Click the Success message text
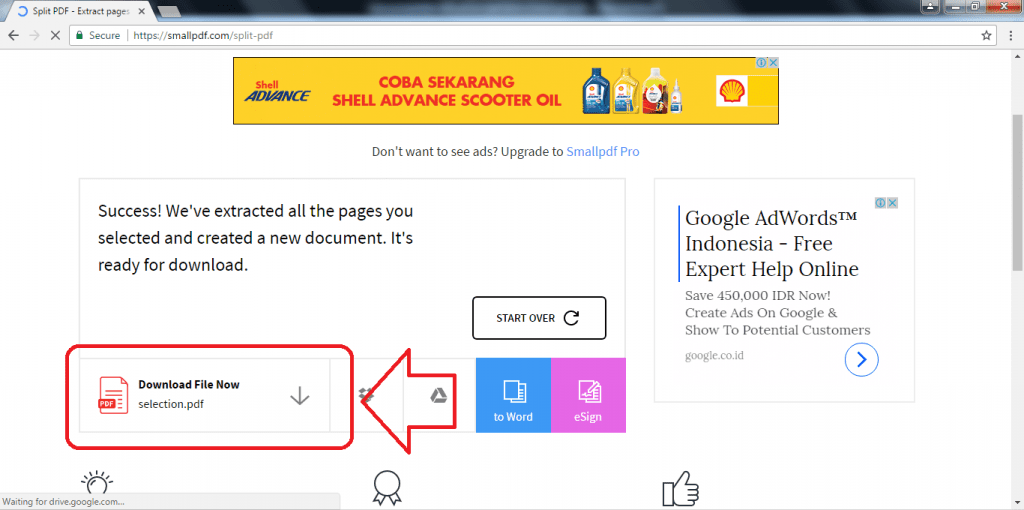 click(x=255, y=239)
